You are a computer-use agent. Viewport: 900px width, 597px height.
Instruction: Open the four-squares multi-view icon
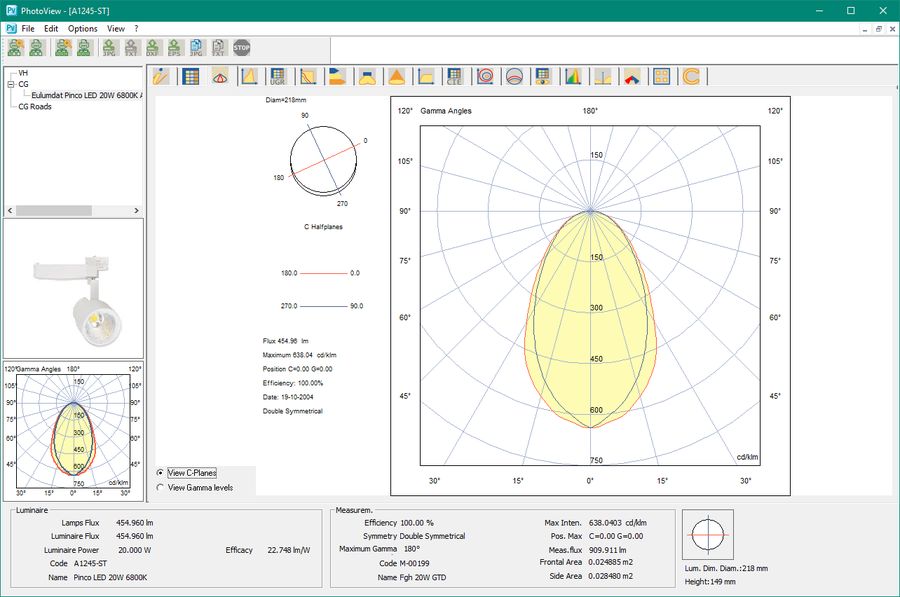[661, 76]
